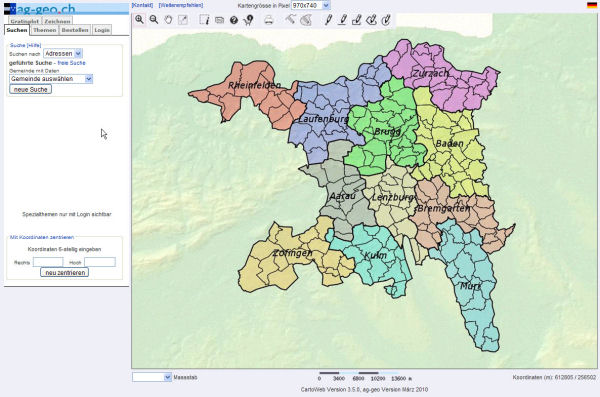600x397 pixels.
Task: Activate the pan hand tool
Action: [168, 20]
